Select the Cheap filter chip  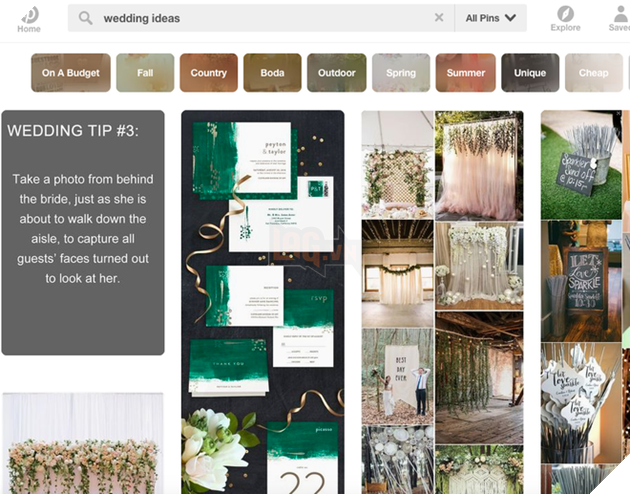pos(593,73)
